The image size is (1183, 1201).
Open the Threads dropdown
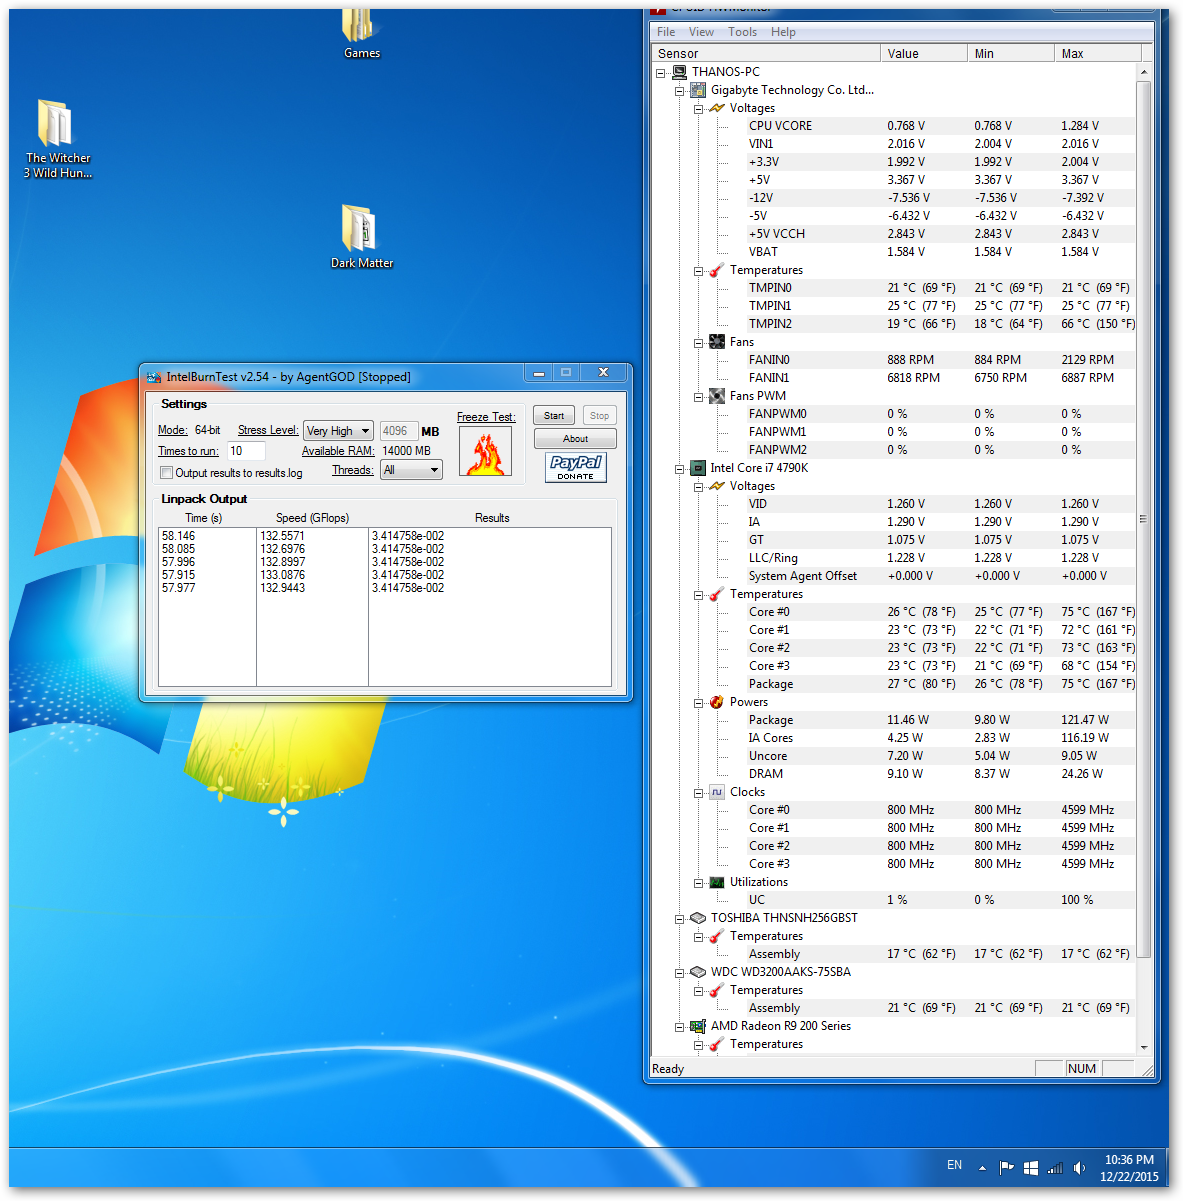pos(411,470)
